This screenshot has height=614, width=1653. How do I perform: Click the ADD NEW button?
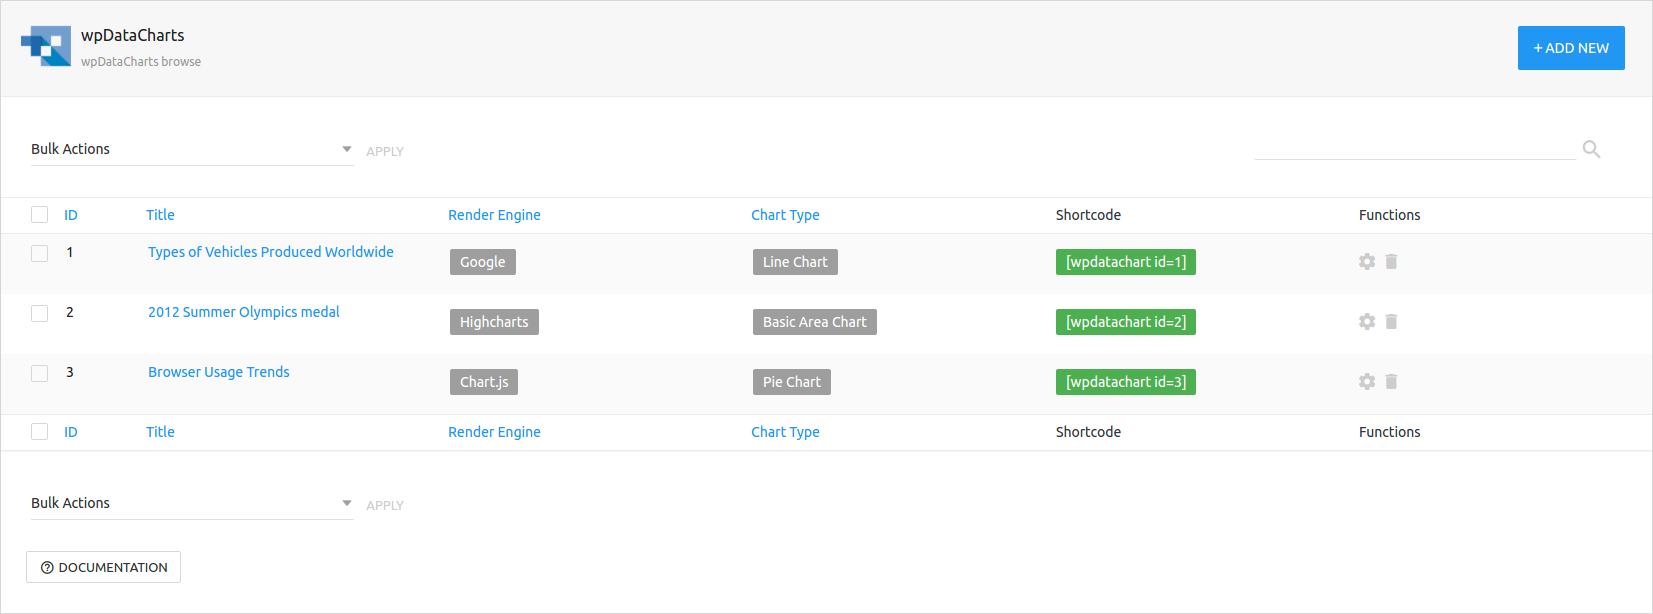pyautogui.click(x=1571, y=48)
